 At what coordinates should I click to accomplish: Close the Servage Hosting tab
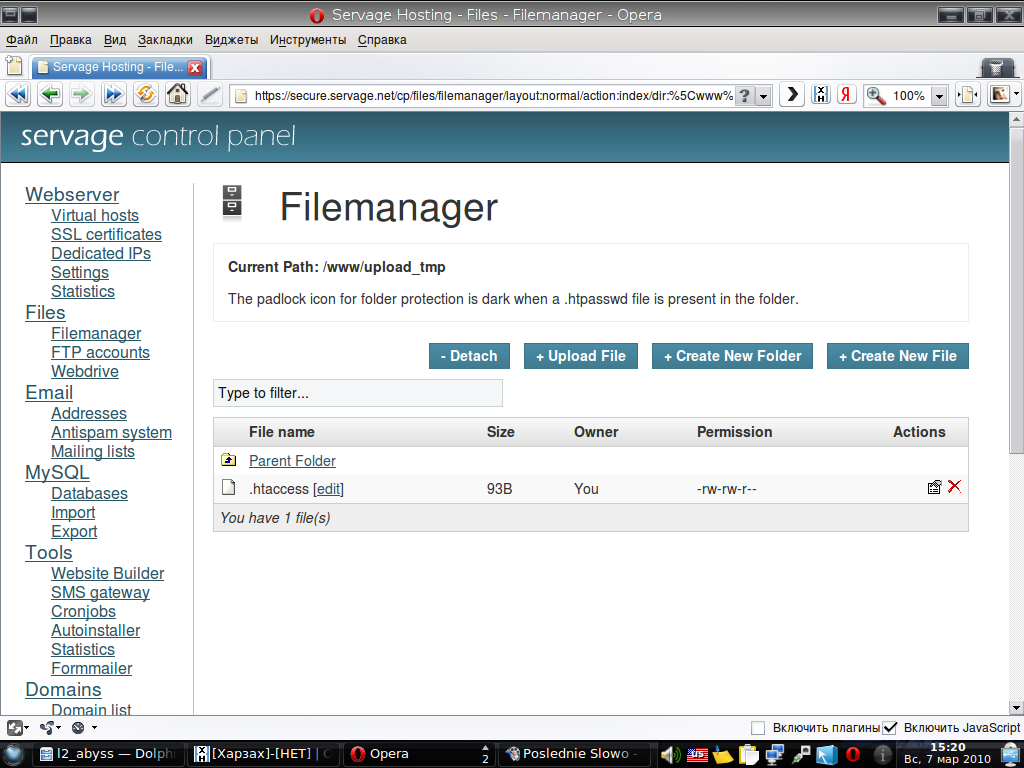[195, 67]
